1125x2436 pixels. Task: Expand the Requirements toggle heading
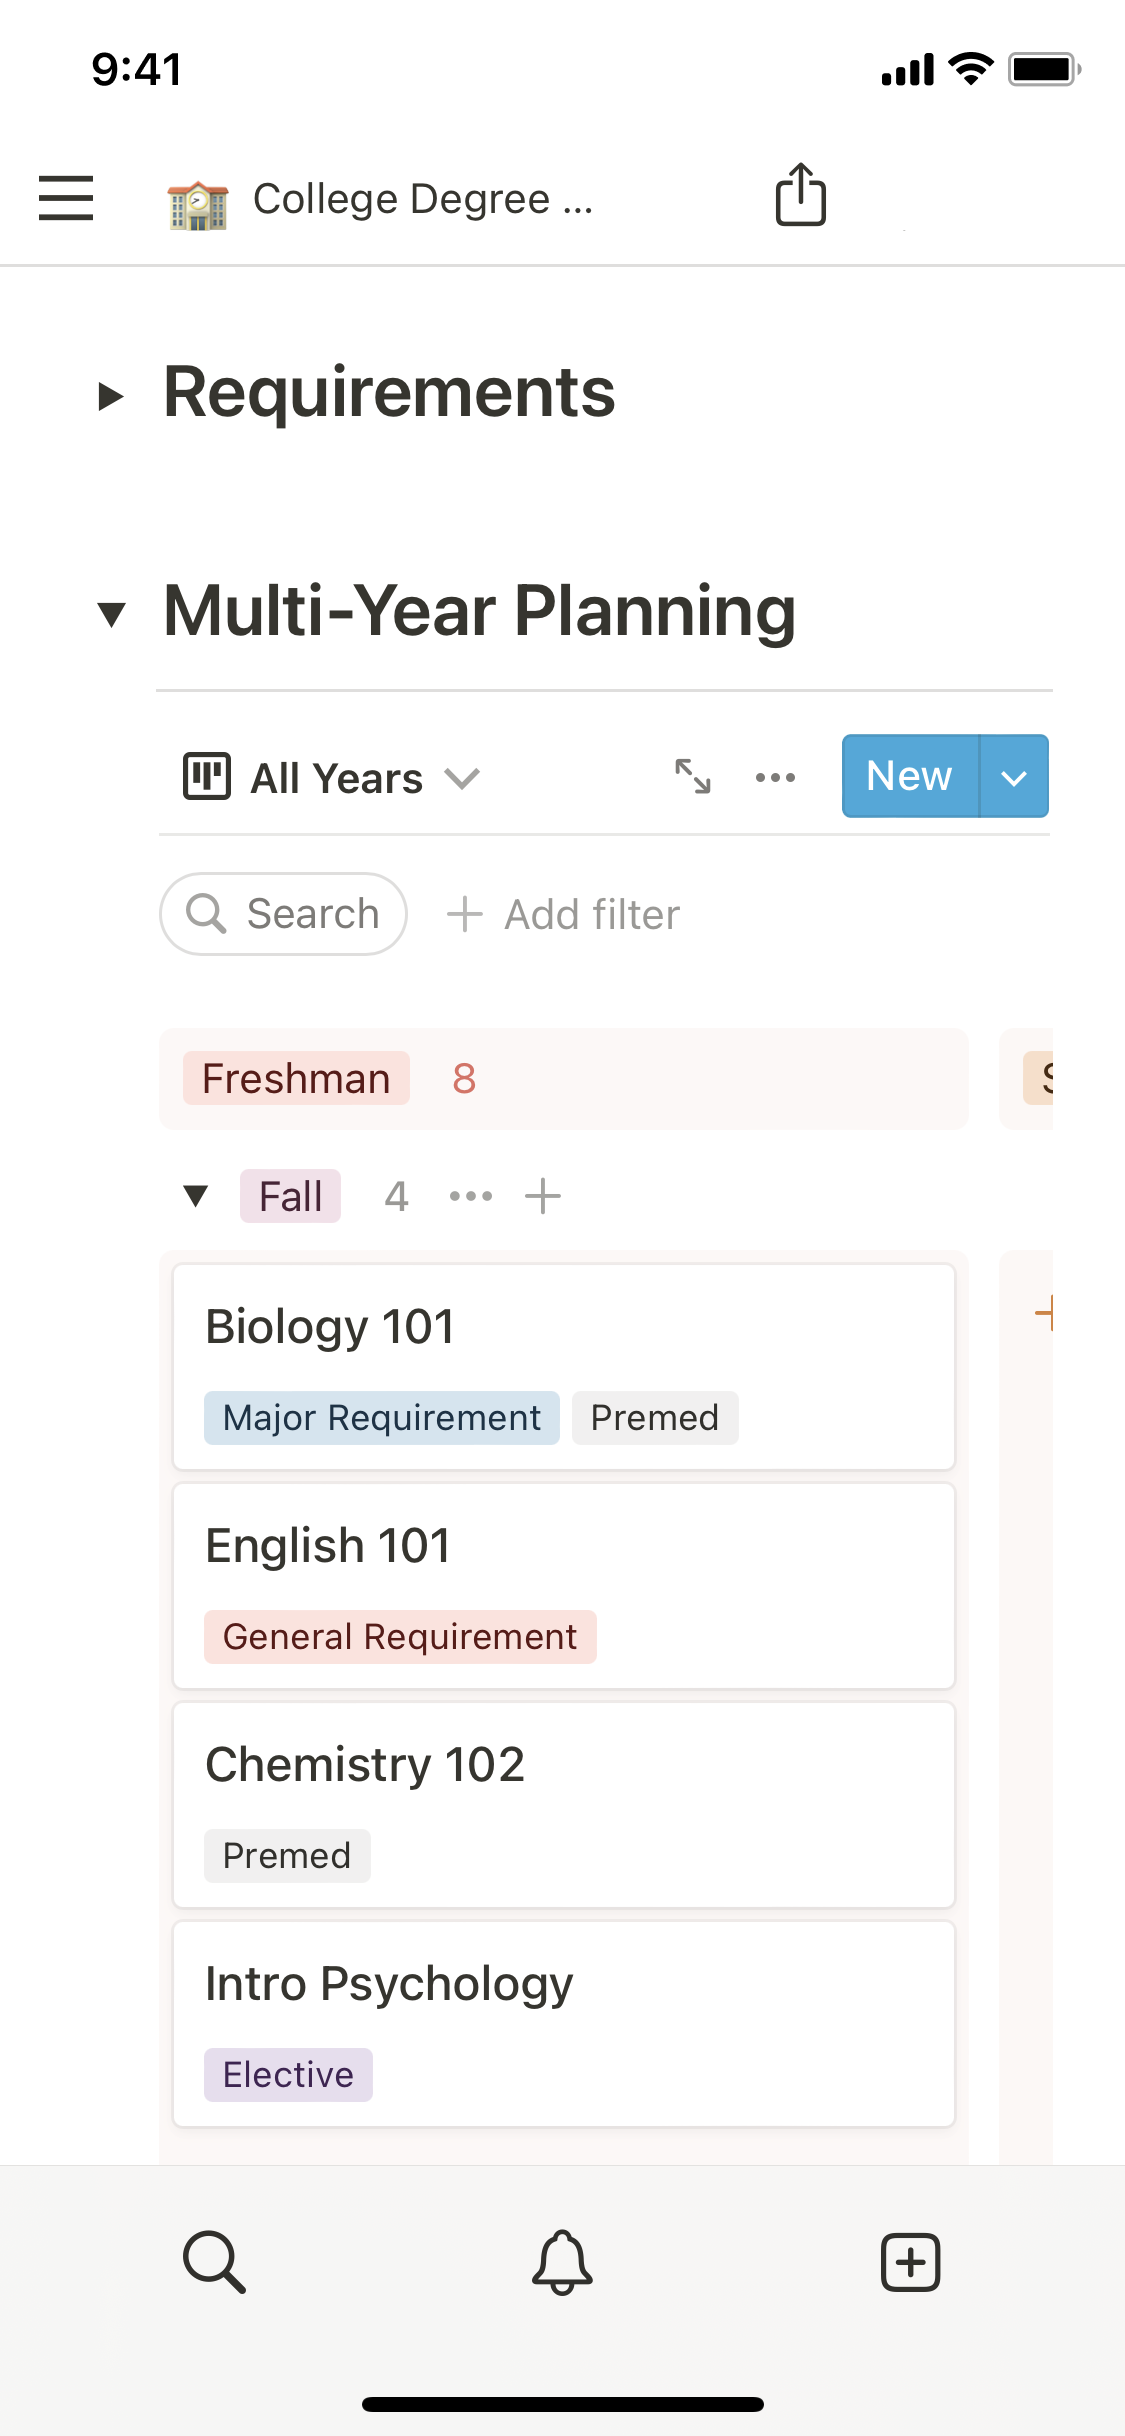point(111,396)
